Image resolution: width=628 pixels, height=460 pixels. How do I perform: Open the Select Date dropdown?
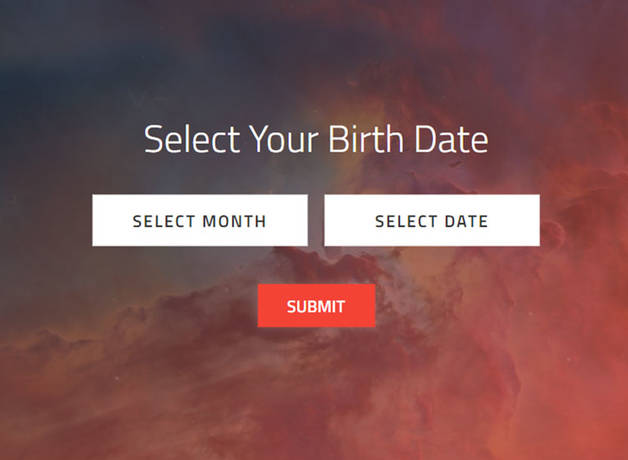click(x=431, y=220)
